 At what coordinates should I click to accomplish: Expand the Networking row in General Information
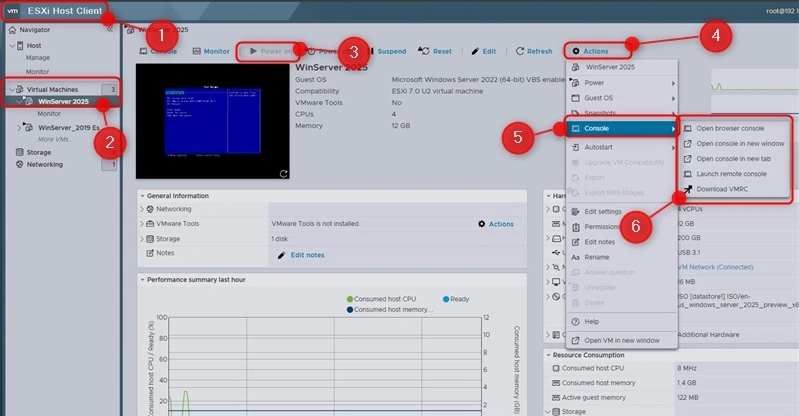(x=142, y=209)
